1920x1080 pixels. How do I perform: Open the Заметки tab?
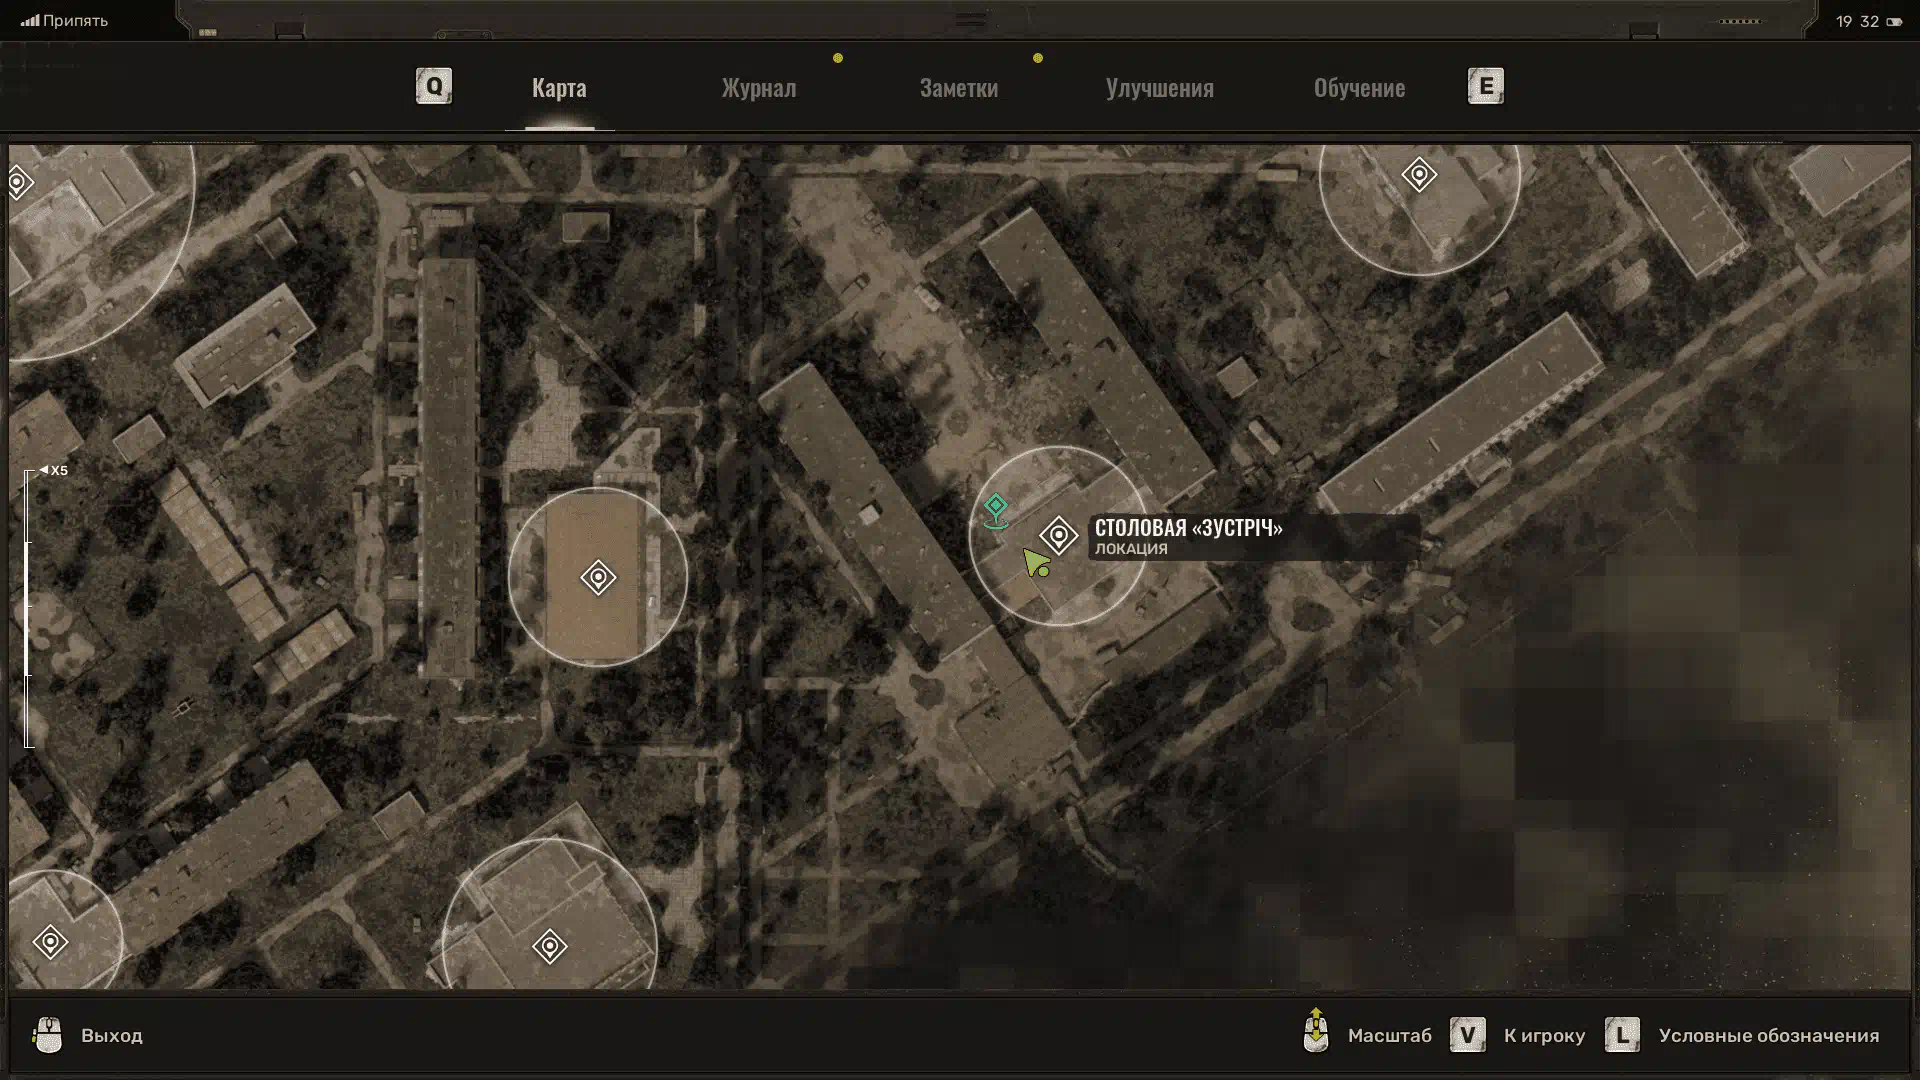tap(959, 88)
